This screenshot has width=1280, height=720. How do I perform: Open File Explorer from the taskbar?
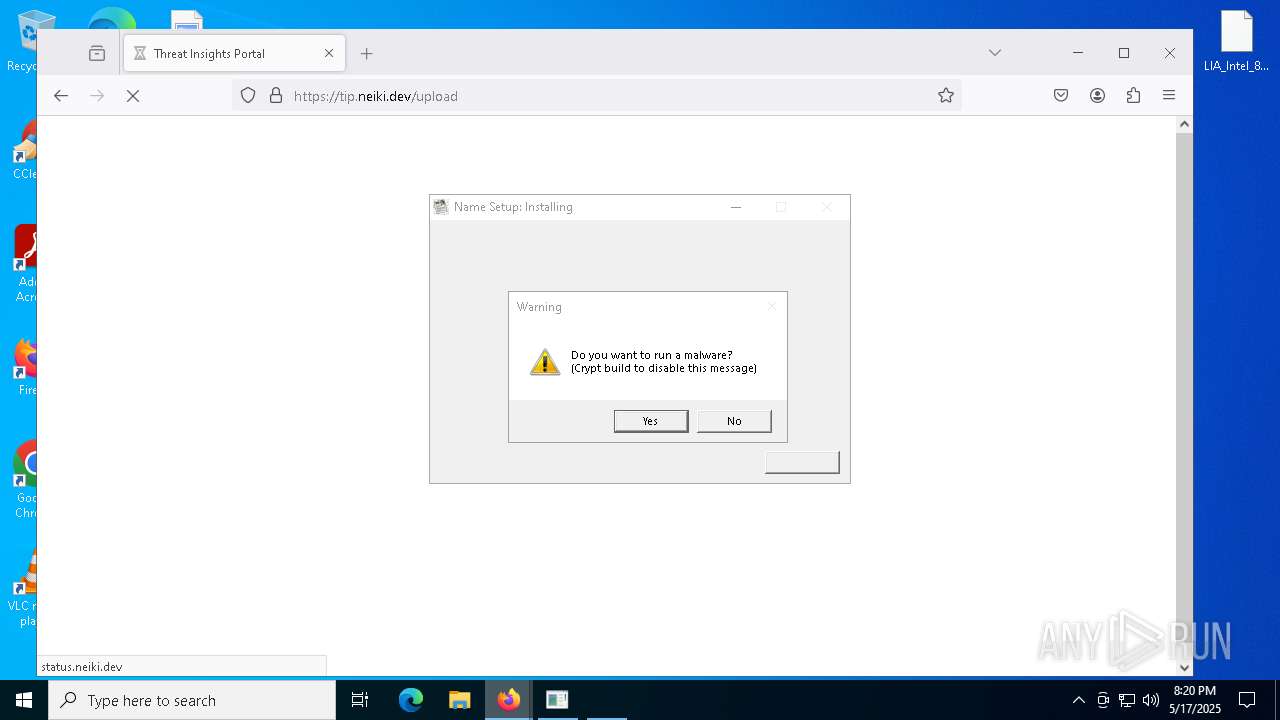pyautogui.click(x=459, y=700)
